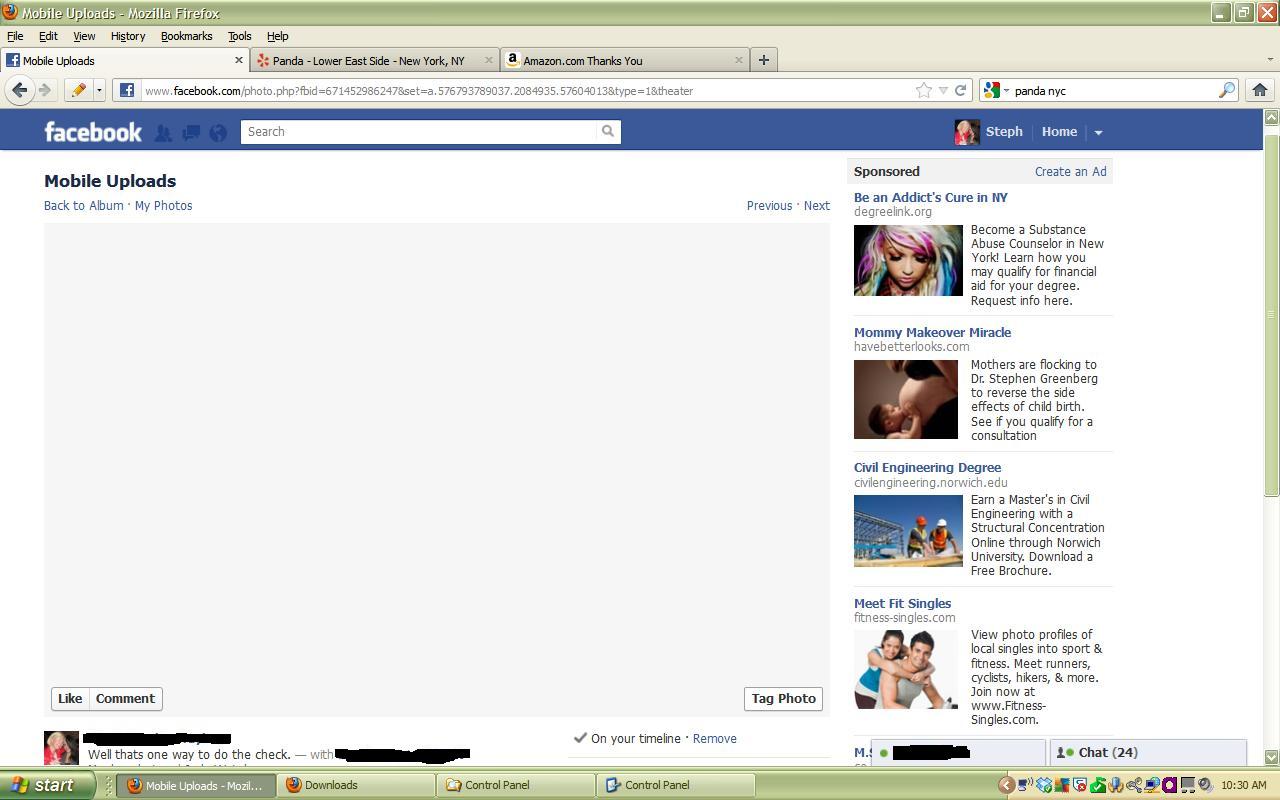Click the Dropbox tray icon
1280x800 pixels.
(x=1044, y=785)
